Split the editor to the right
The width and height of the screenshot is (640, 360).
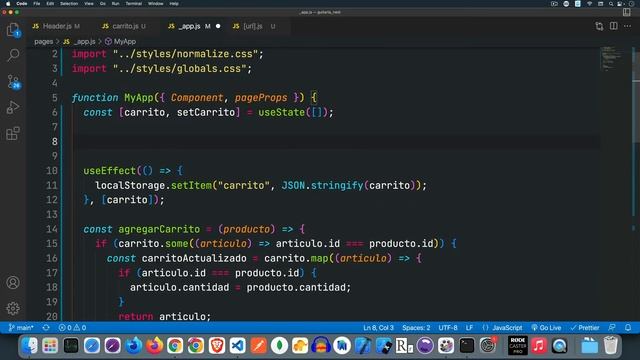[613, 26]
